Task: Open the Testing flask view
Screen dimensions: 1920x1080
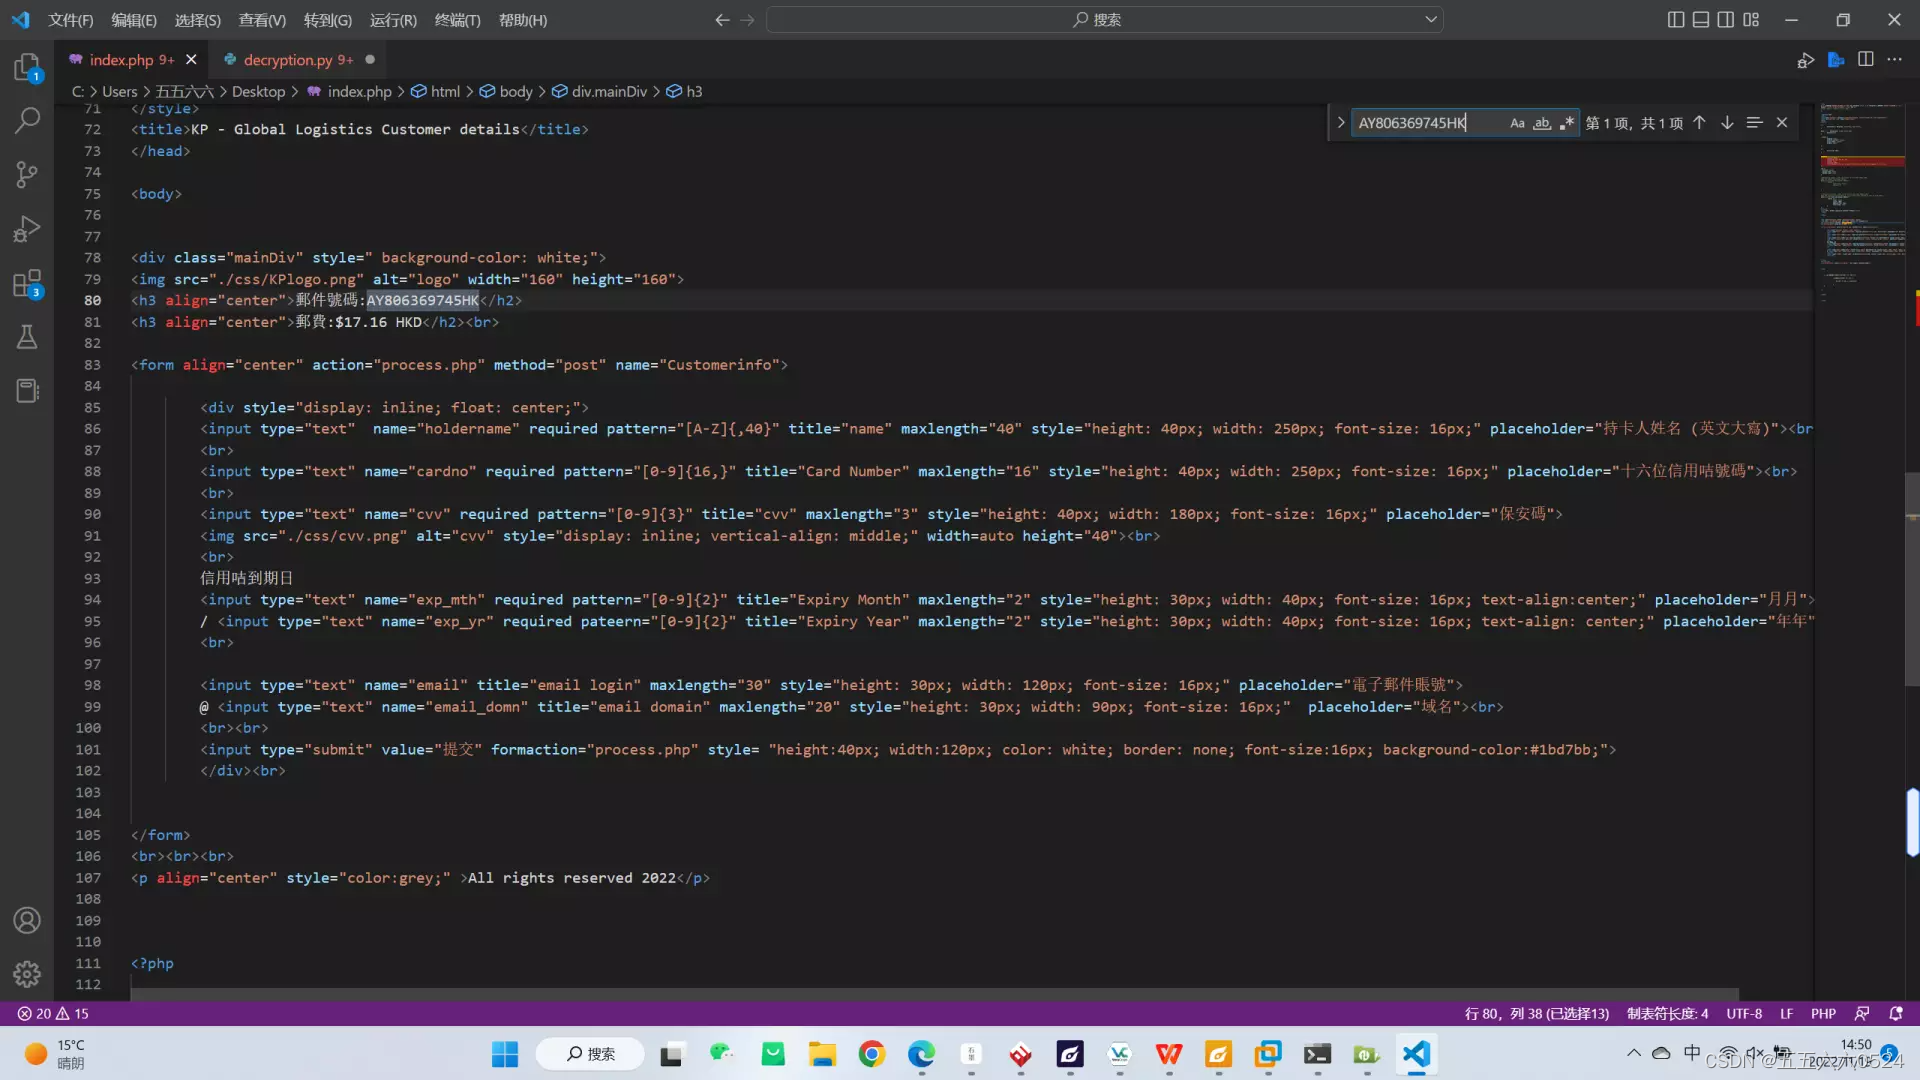Action: pyautogui.click(x=27, y=337)
